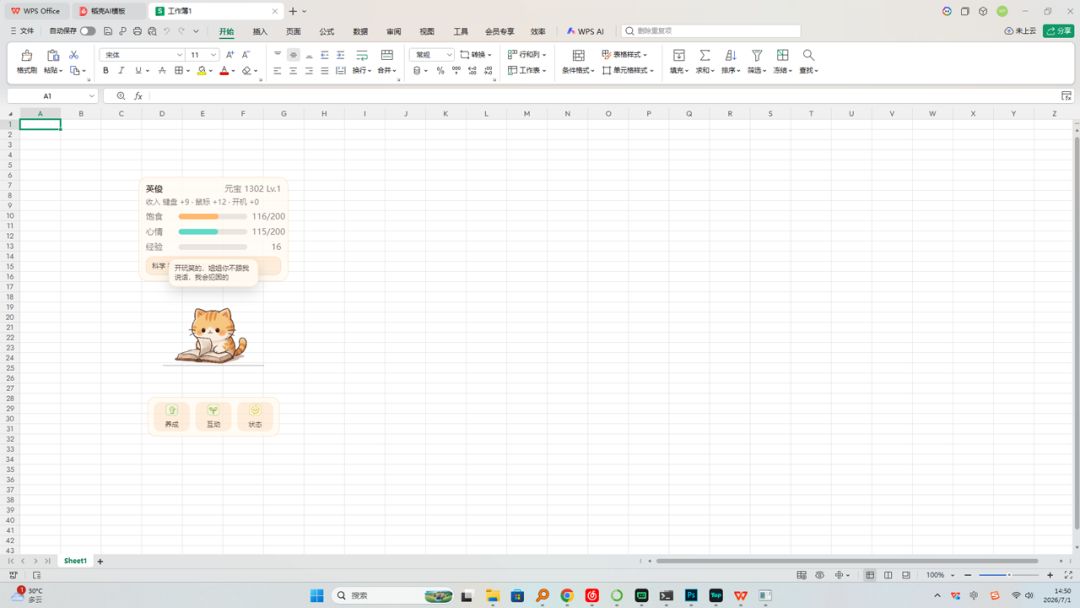
Task: Open WPS AI assistant
Action: (x=585, y=32)
